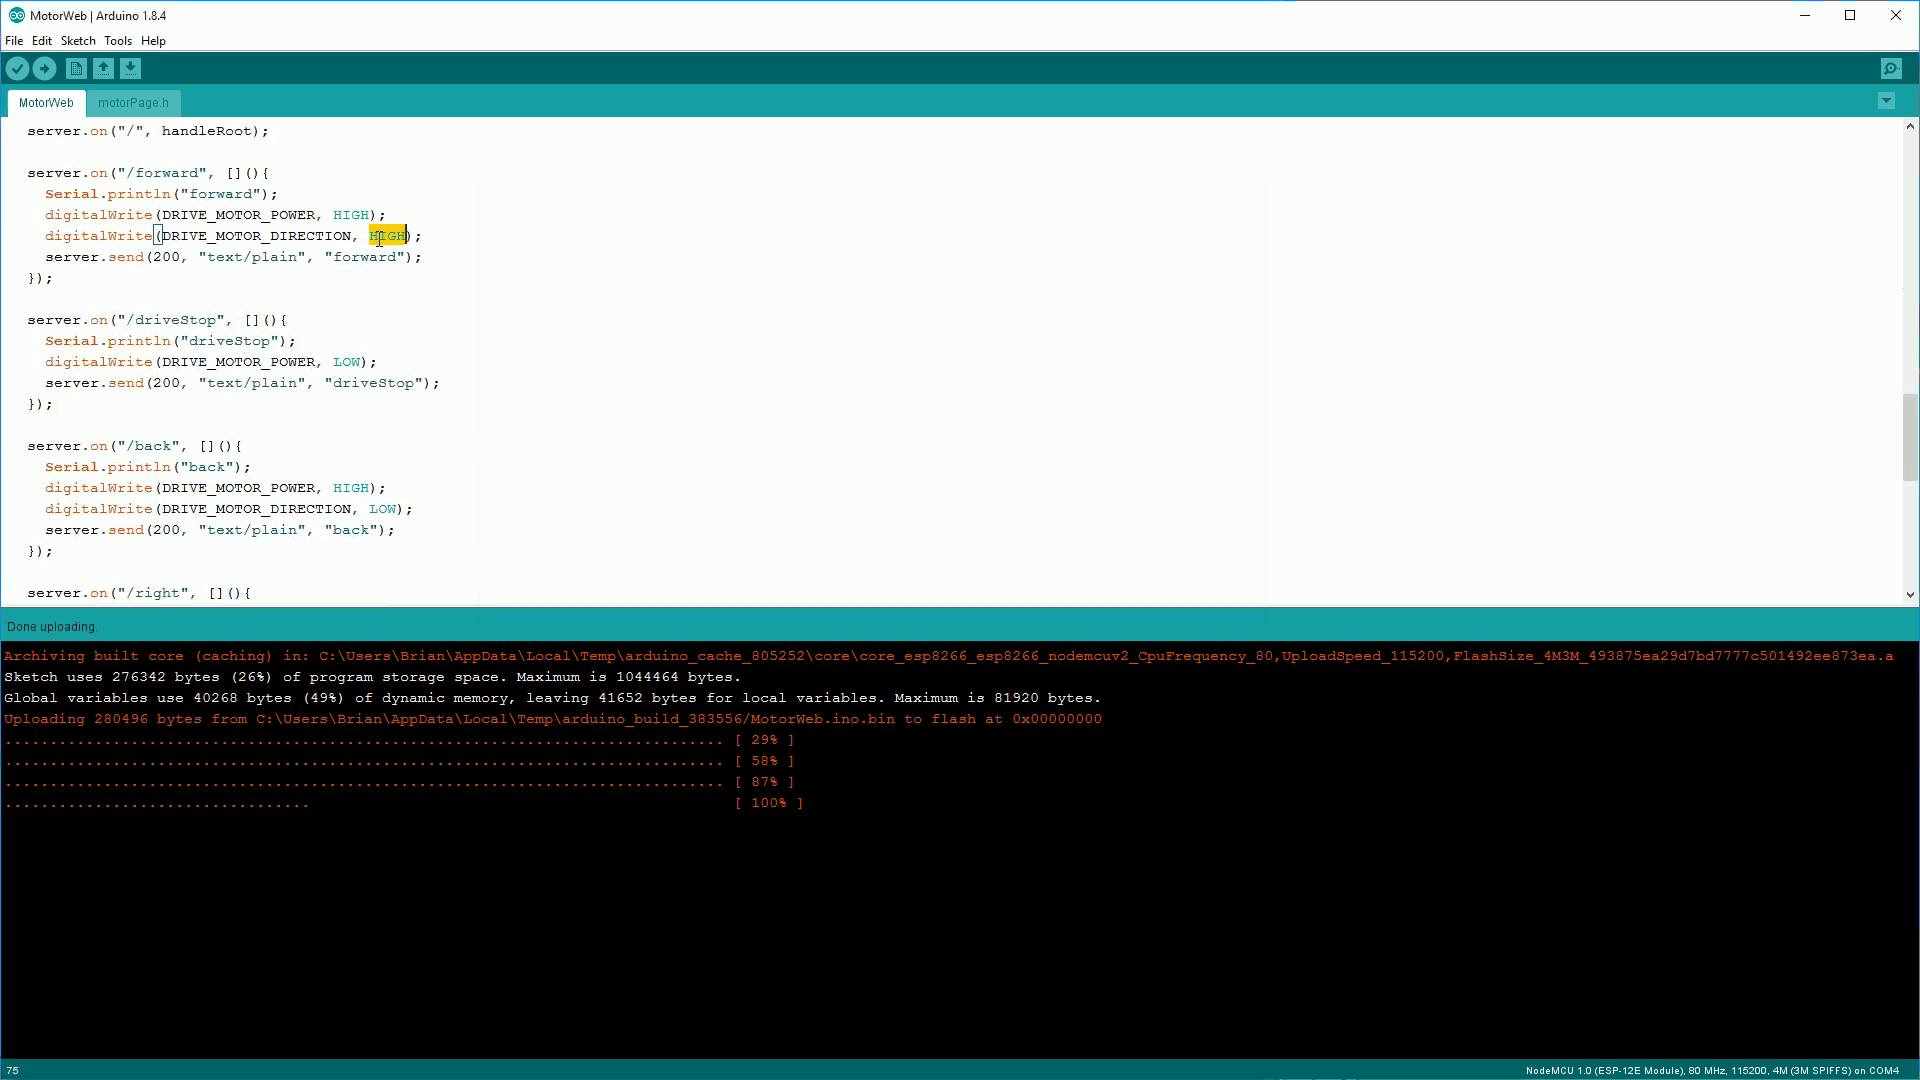Maximize the Arduino window
The width and height of the screenshot is (1920, 1080).
pos(1850,15)
